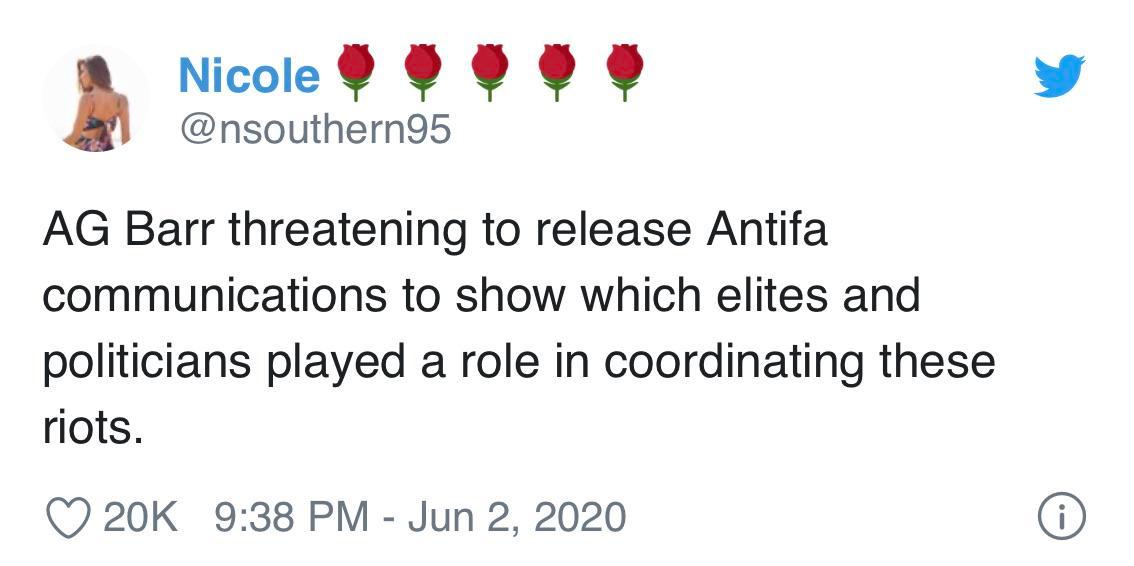Like the tweet with the heart icon
1134x566 pixels.
click(x=68, y=517)
